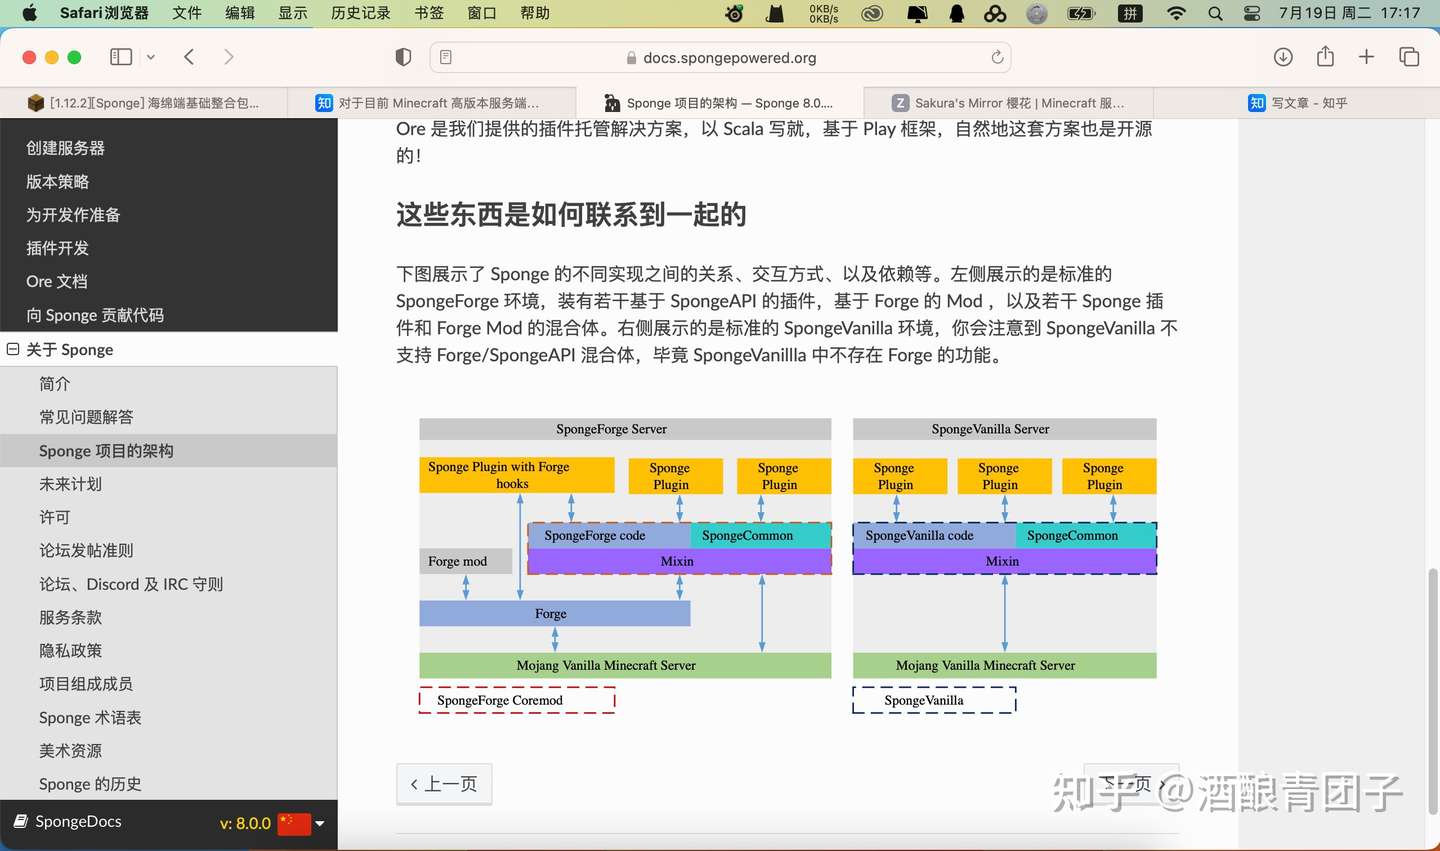Switch to 对于目前 Minecraft 高版本服务端 tab
The width and height of the screenshot is (1440, 851).
pos(432,103)
